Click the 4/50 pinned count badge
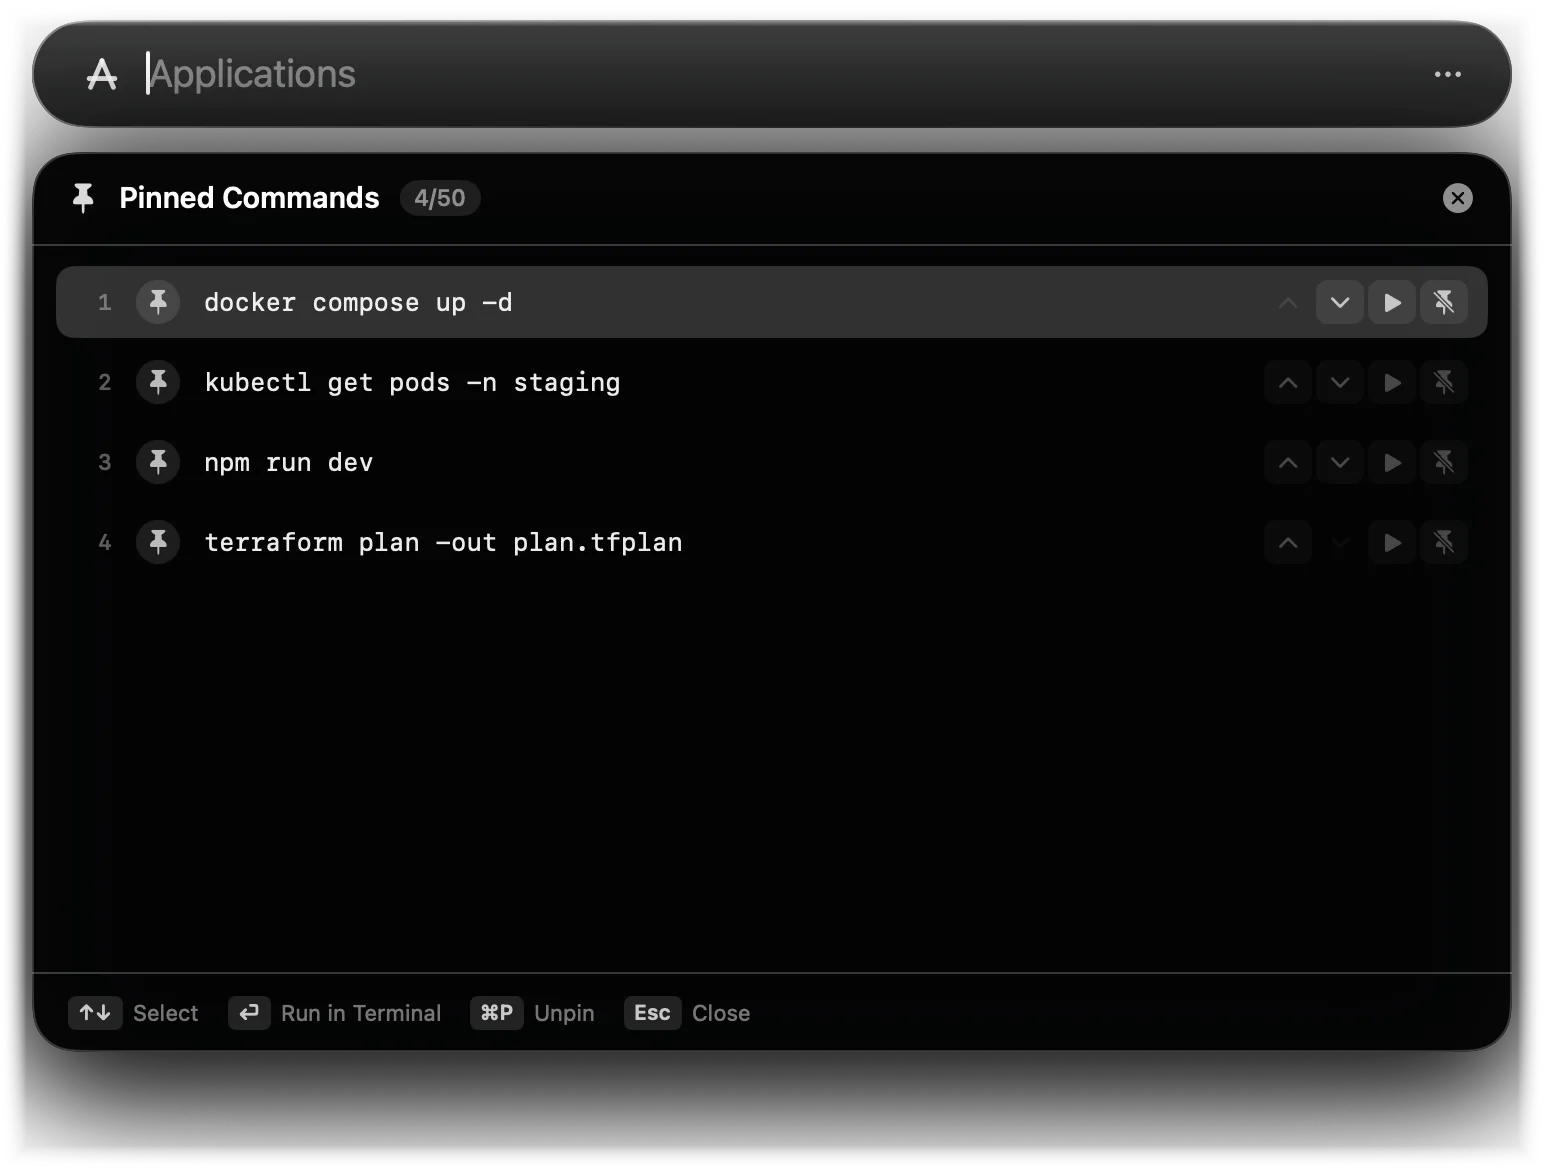 click(x=440, y=198)
